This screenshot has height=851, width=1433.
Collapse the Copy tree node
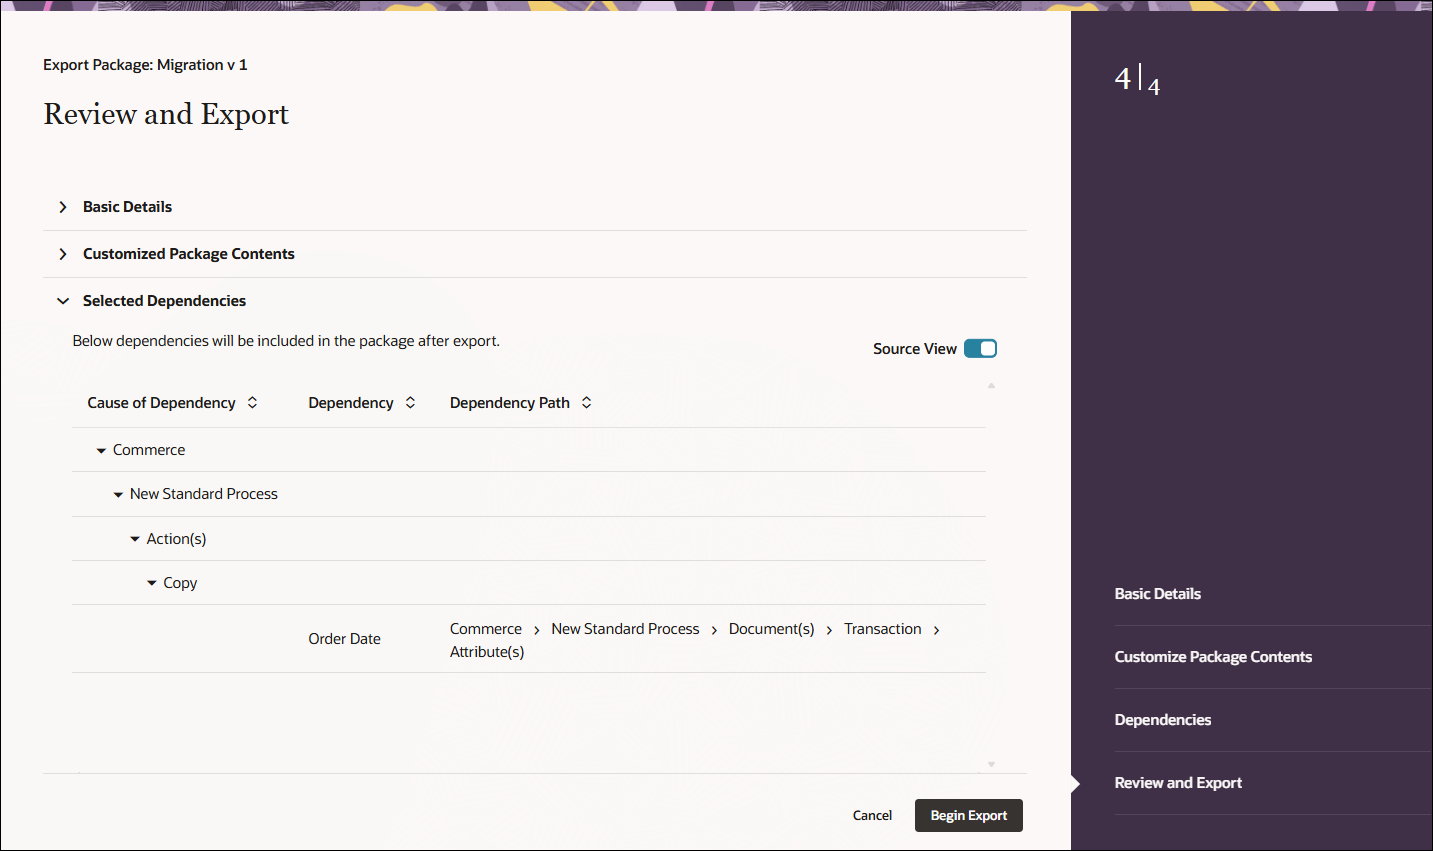152,583
